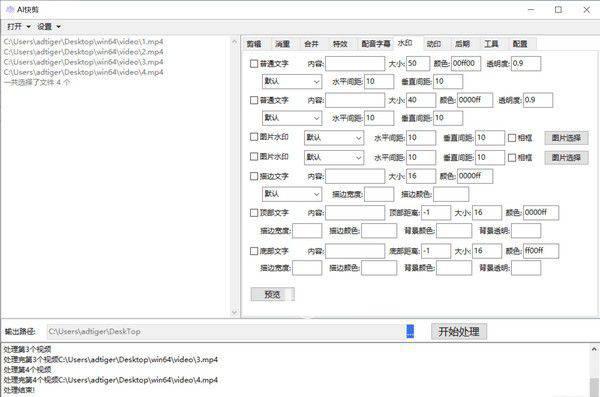Enable the 底部文字 checkbox
Screen dimensions: 600x397
tap(254, 251)
